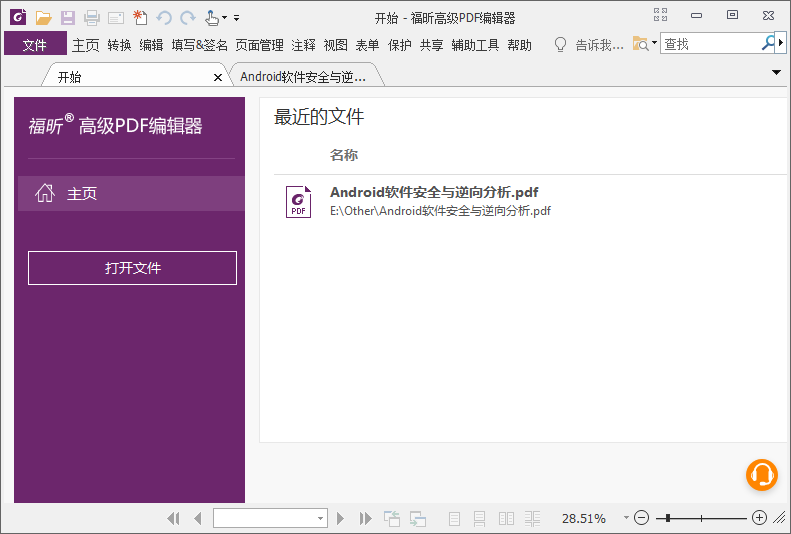This screenshot has height=534, width=791.
Task: Open the 共享 ribbon tab
Action: [431, 45]
